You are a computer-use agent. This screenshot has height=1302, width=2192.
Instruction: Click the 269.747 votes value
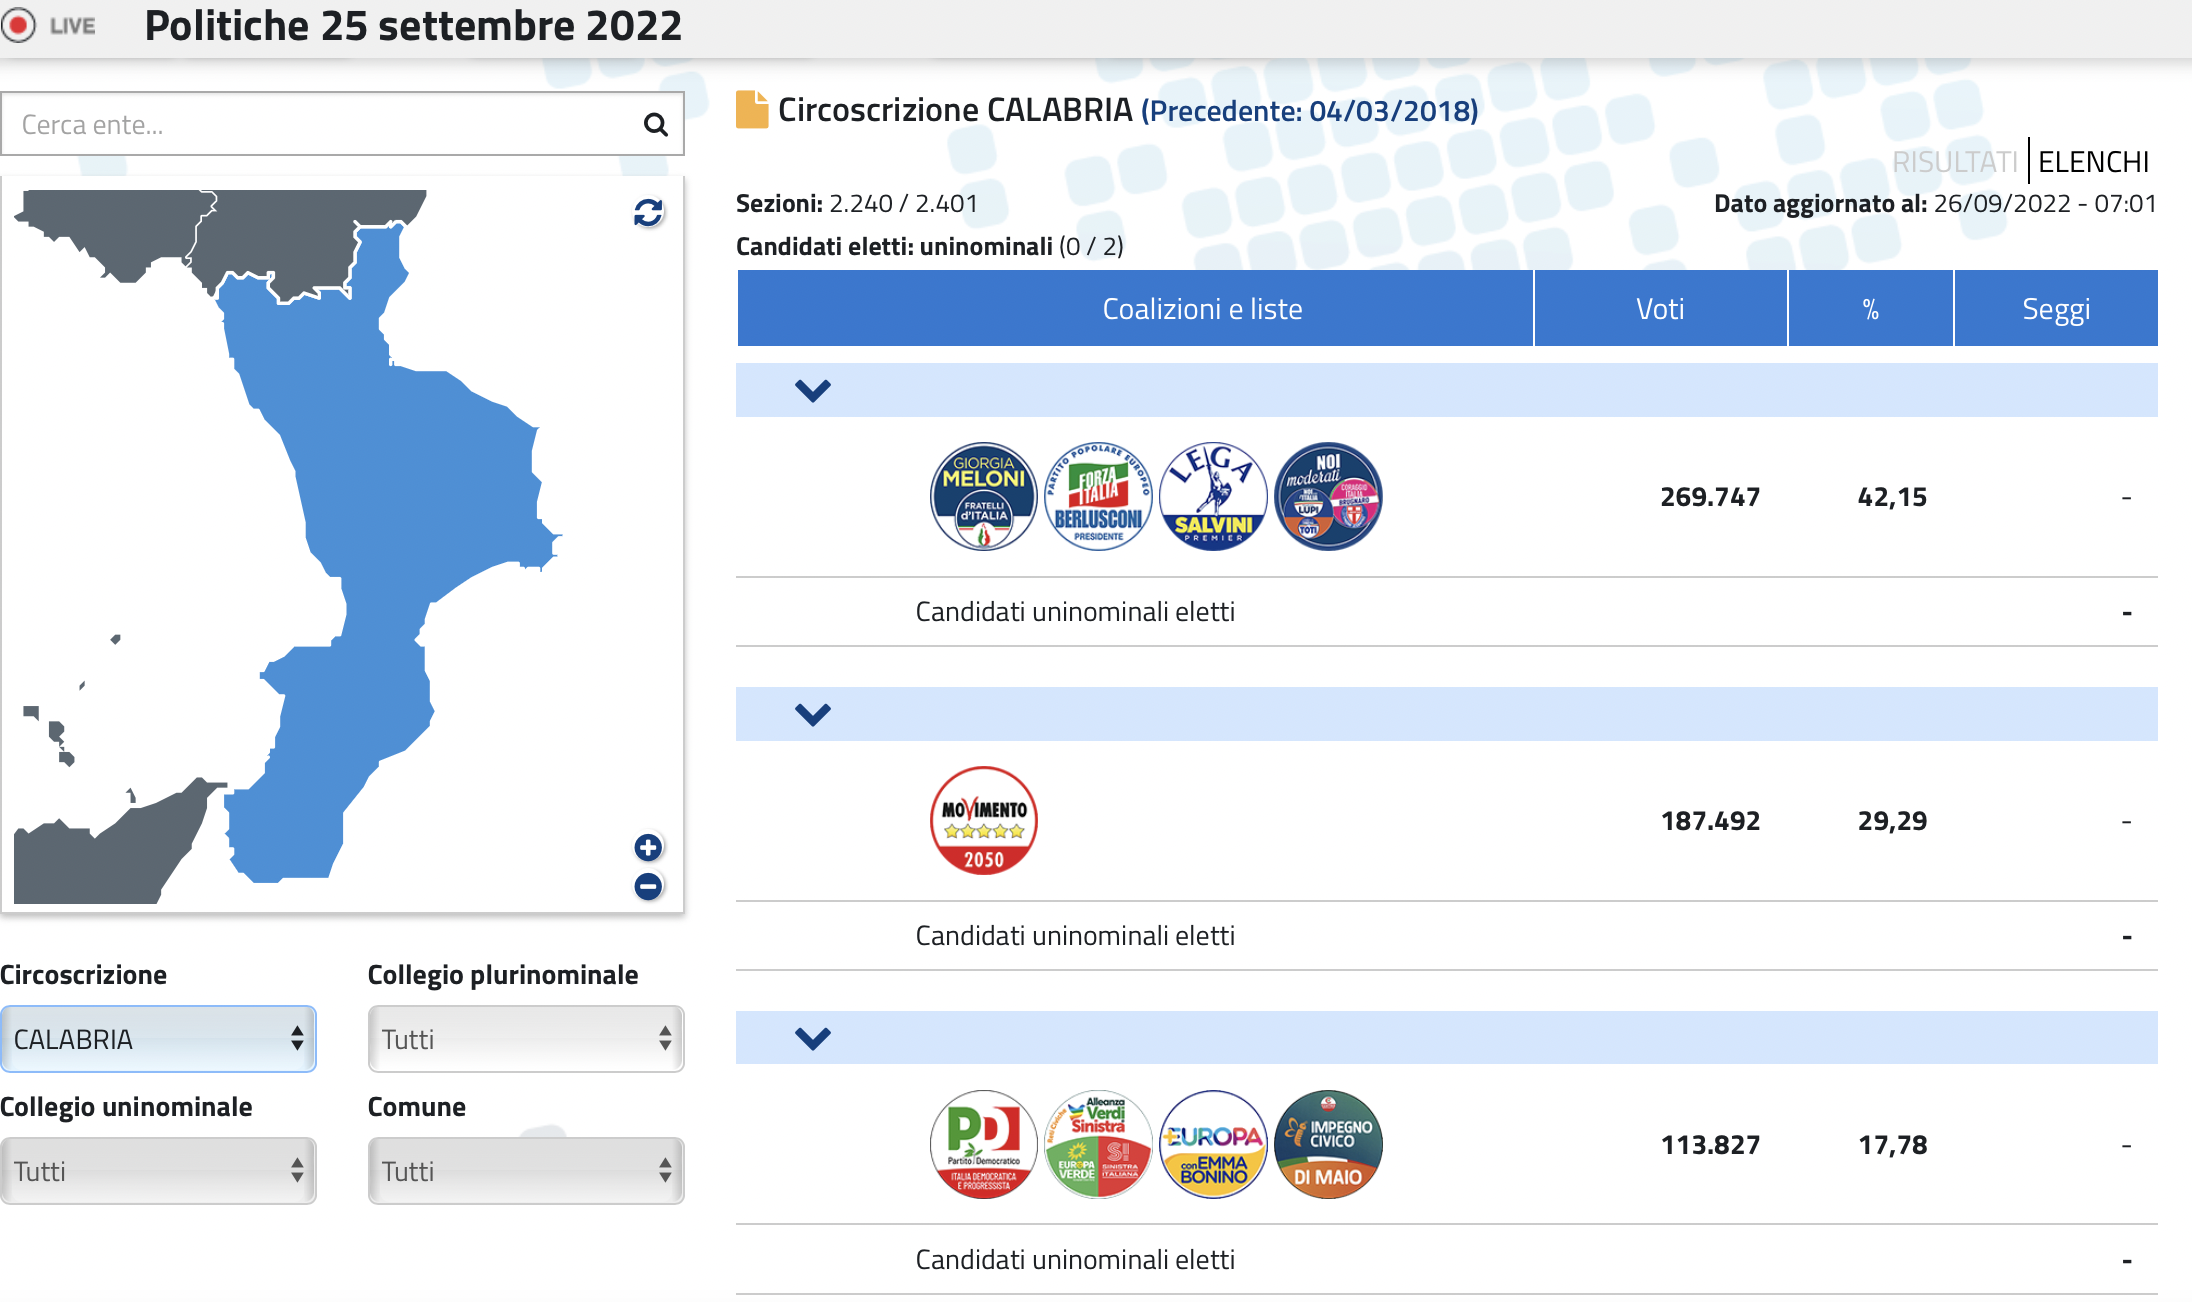(1710, 497)
